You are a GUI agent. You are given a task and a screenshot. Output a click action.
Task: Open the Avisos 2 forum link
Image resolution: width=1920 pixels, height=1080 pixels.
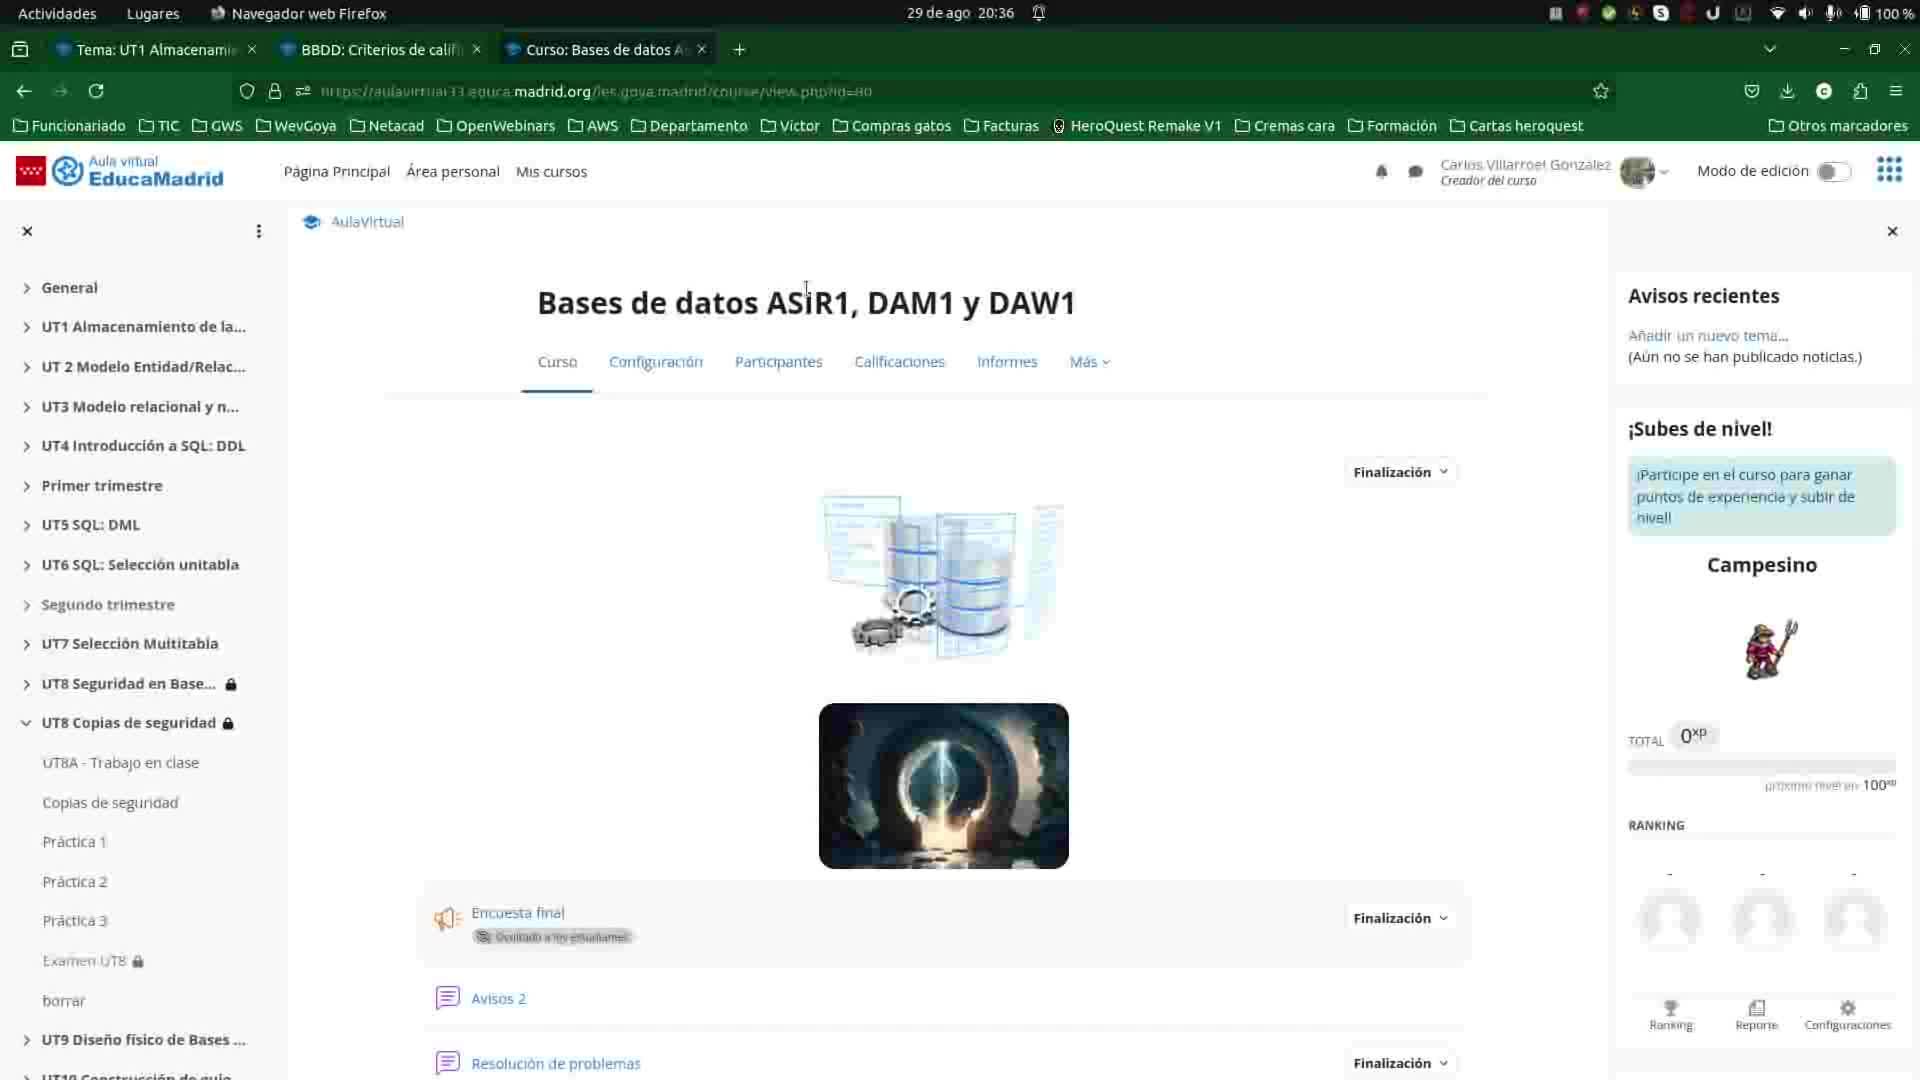(498, 998)
